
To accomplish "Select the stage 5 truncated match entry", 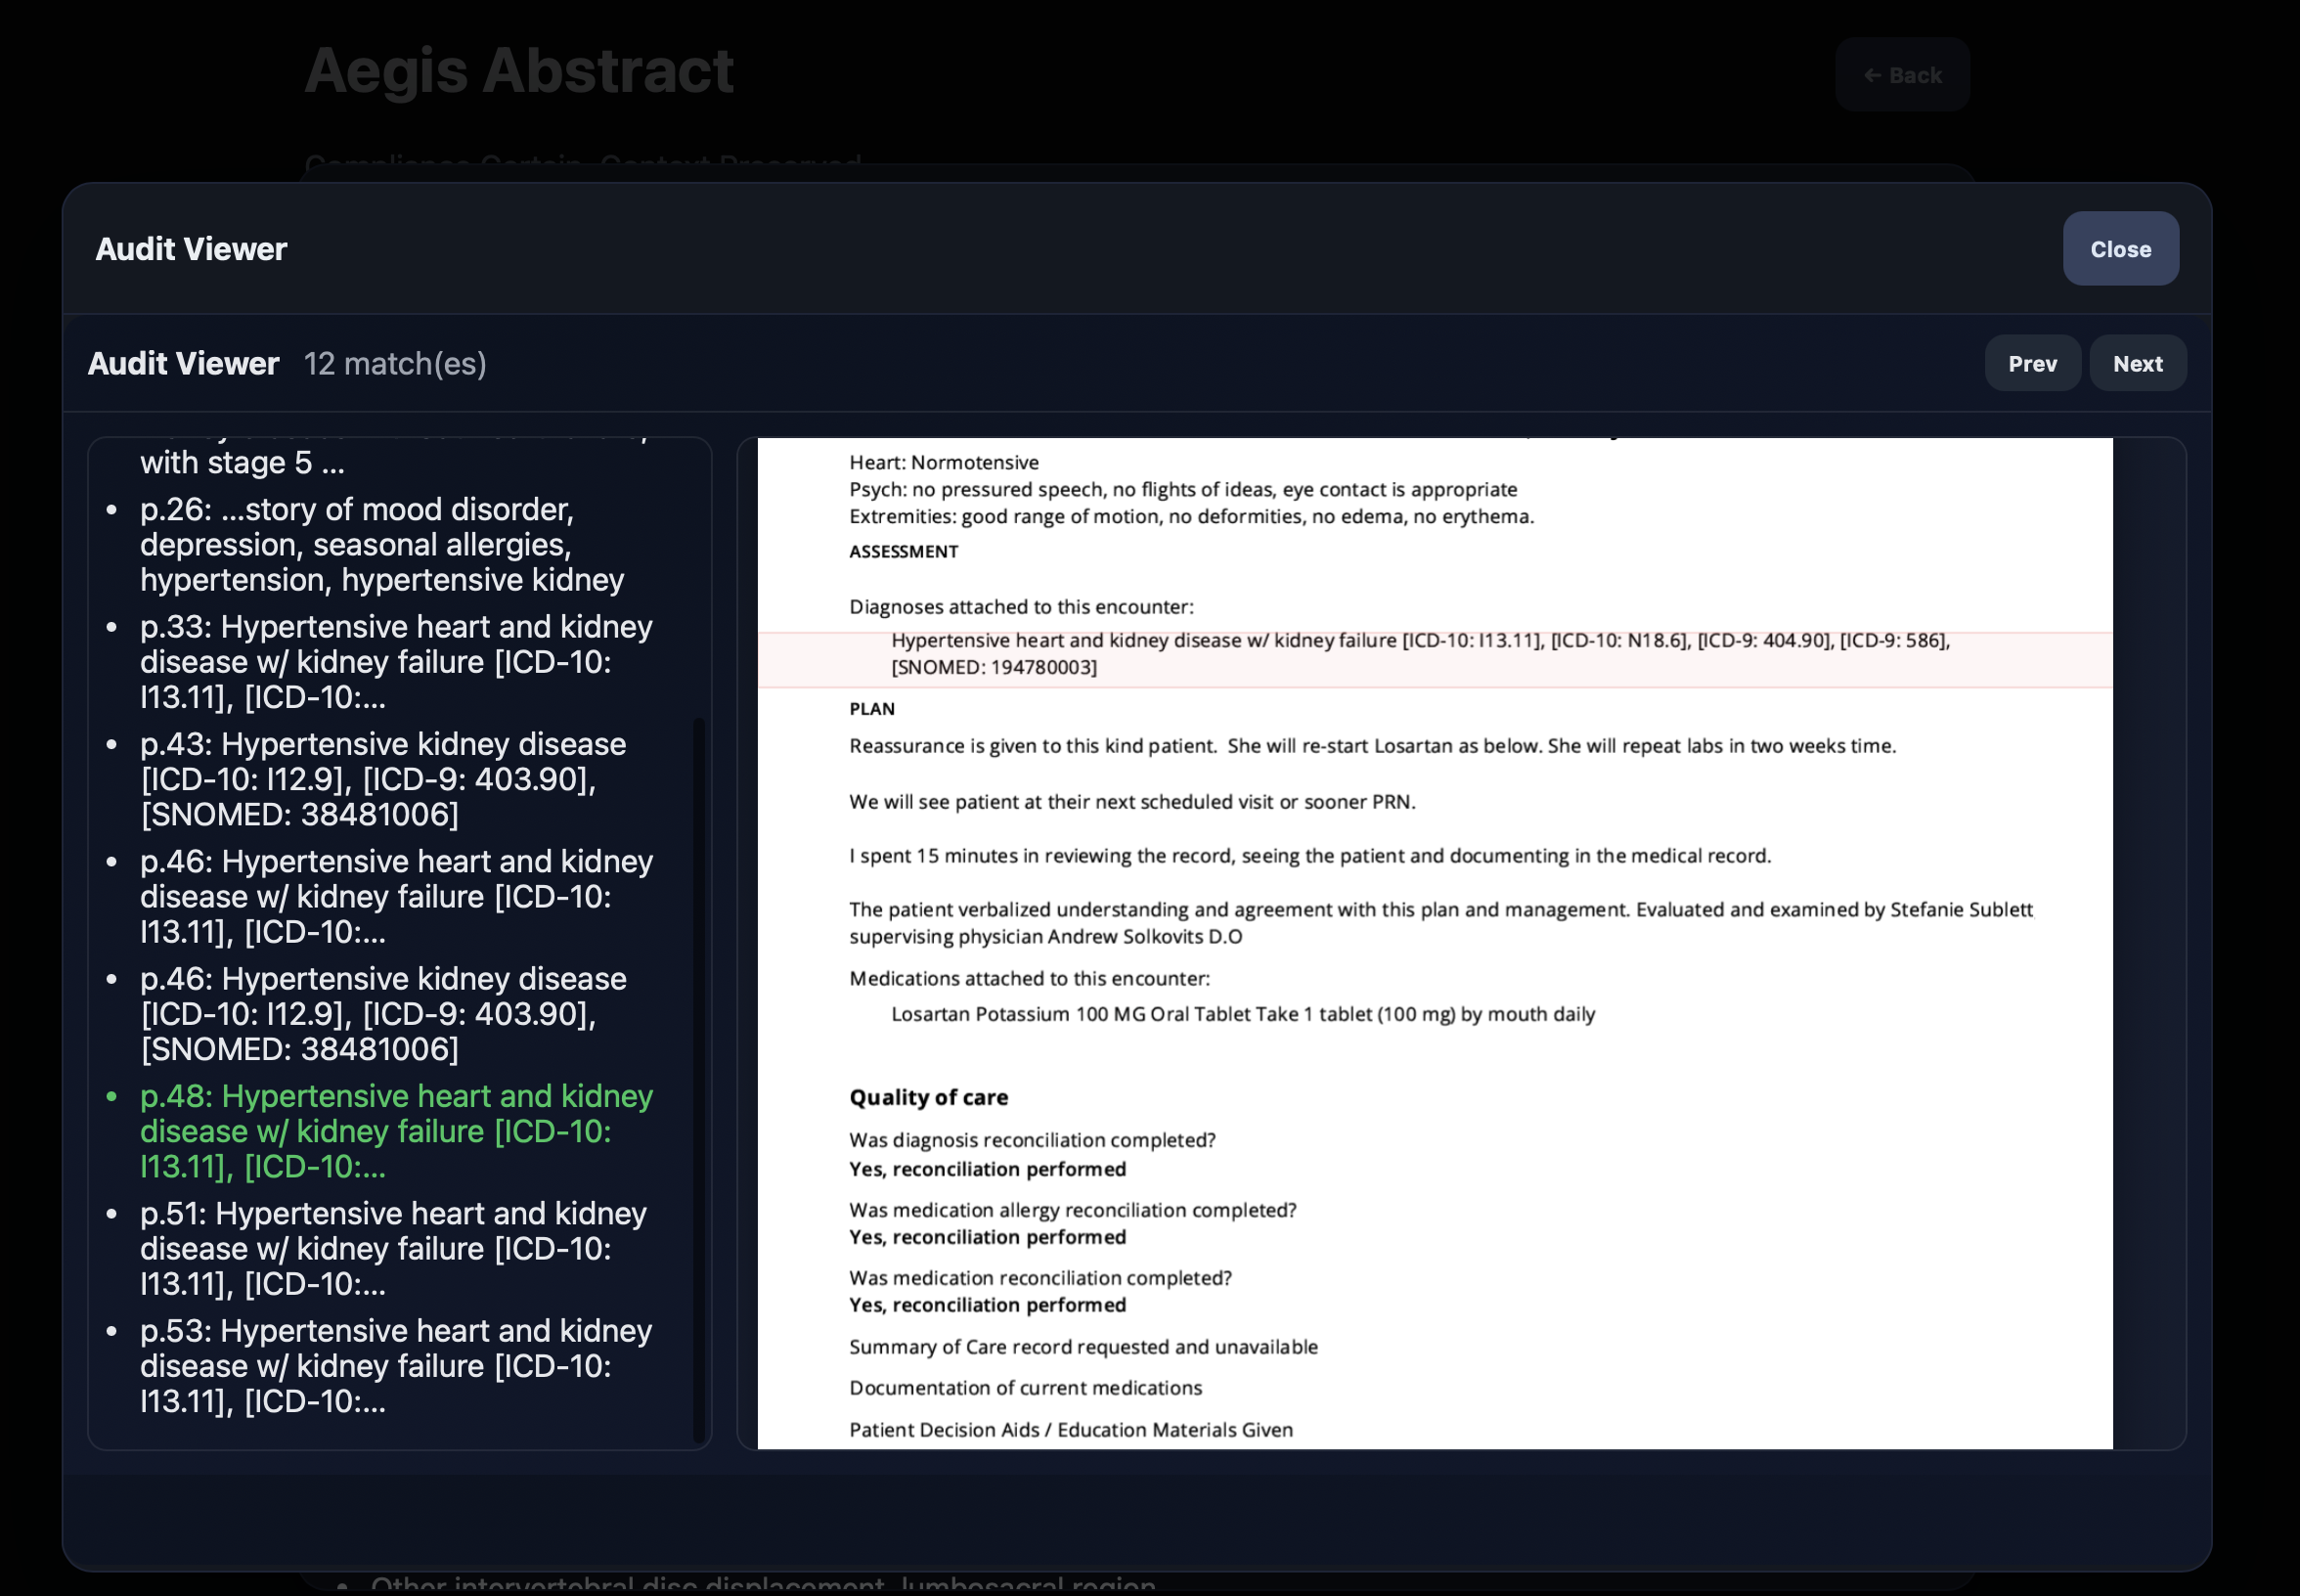I will [242, 462].
